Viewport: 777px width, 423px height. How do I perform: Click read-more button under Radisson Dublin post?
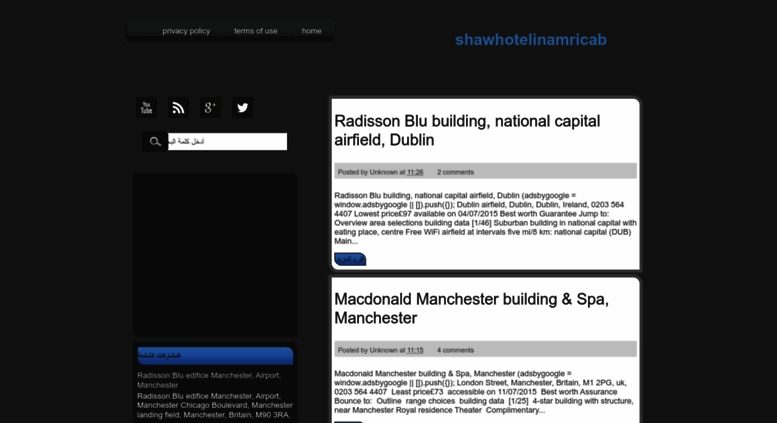coord(350,259)
